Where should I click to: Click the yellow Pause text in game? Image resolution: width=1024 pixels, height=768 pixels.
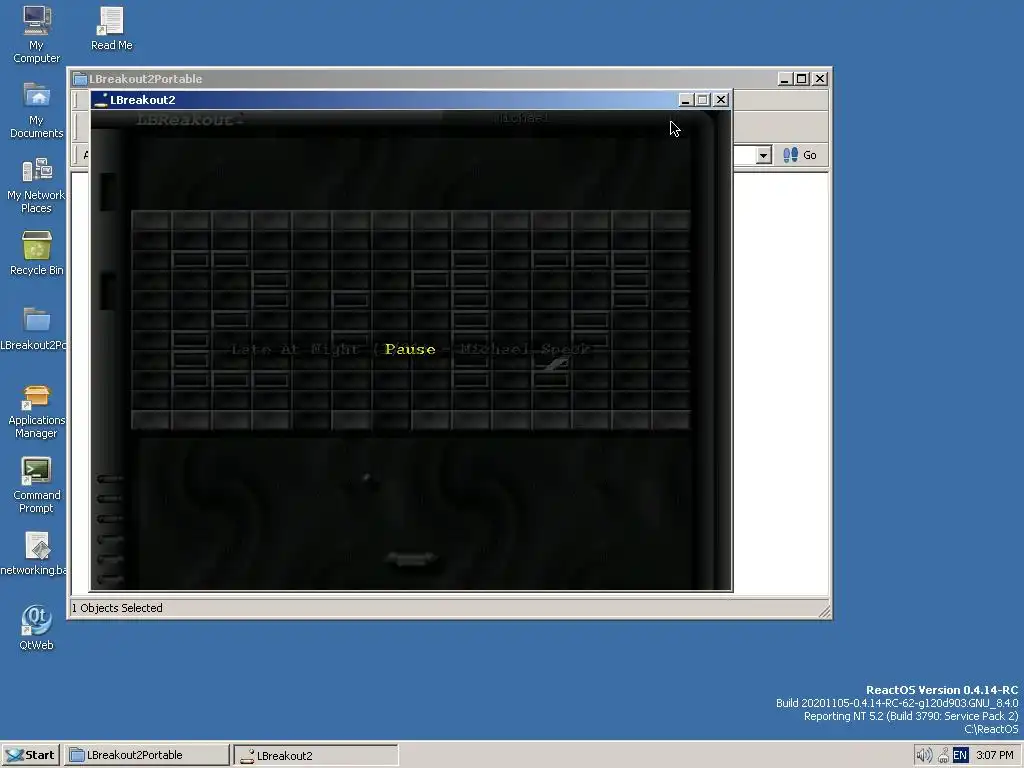[410, 349]
